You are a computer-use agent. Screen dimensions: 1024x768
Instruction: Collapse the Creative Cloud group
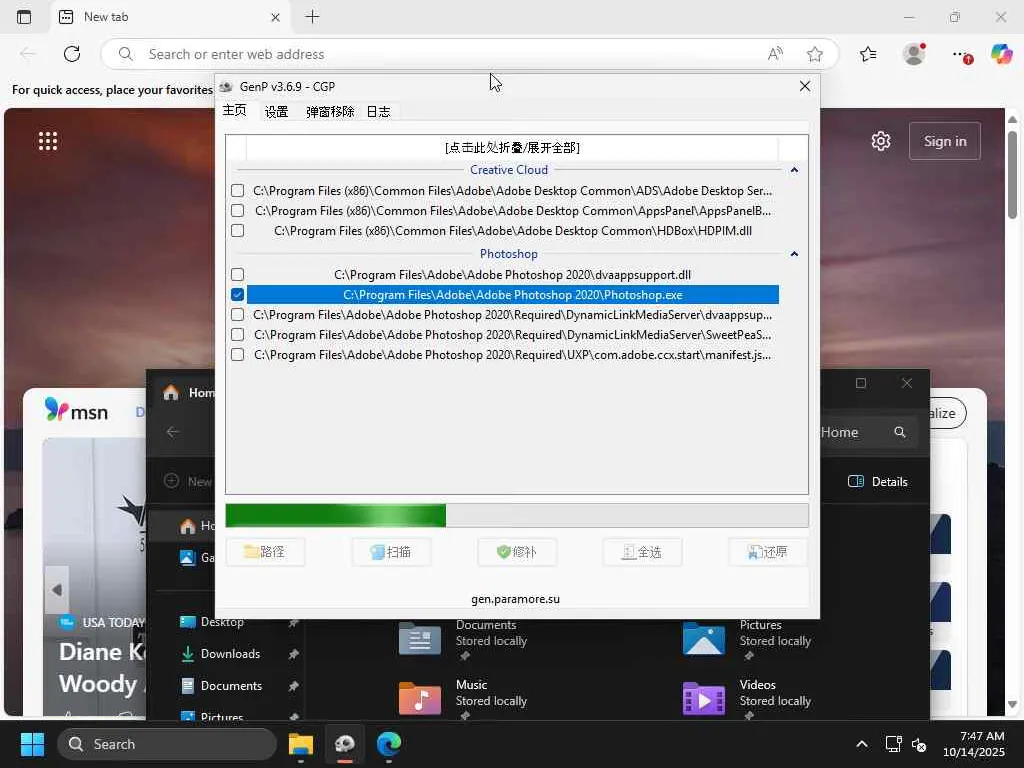[x=794, y=170]
